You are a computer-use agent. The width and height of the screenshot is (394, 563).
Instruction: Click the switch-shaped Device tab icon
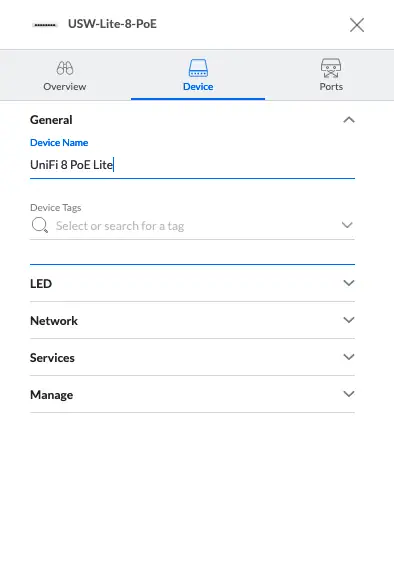click(198, 68)
